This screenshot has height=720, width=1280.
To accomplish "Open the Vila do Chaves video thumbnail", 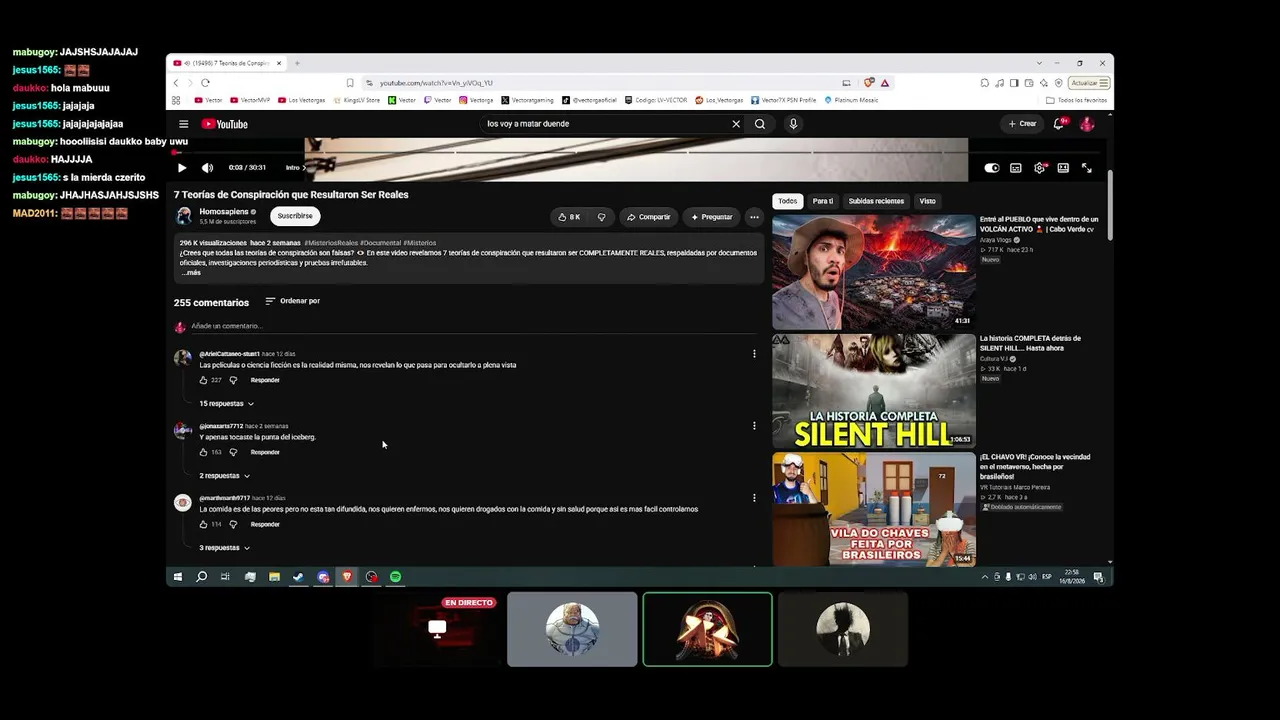I will click(874, 509).
